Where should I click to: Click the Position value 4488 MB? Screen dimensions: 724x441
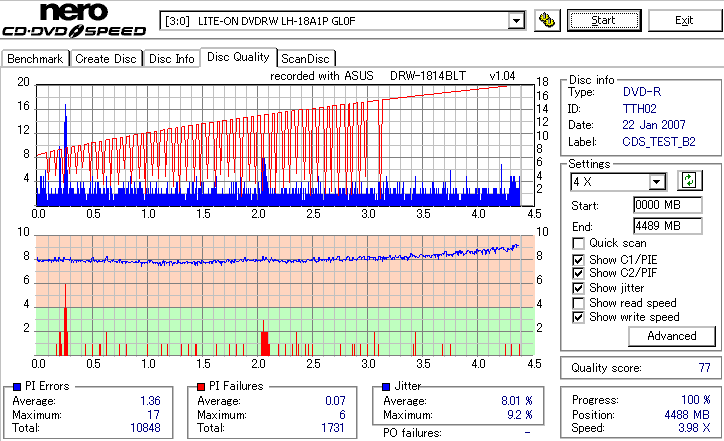tap(688, 415)
